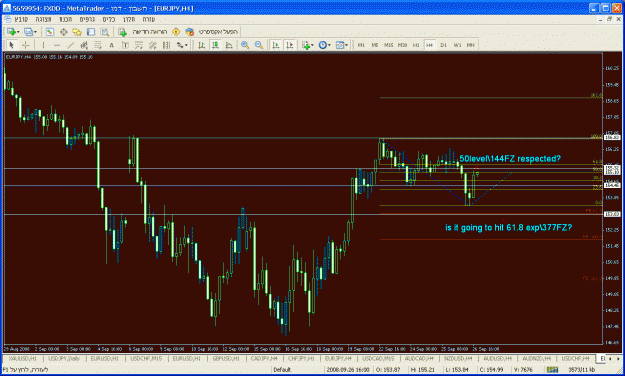Image resolution: width=625 pixels, height=376 pixels.
Task: Switch to the USDCAD,M15 chart tab
Action: [378, 358]
